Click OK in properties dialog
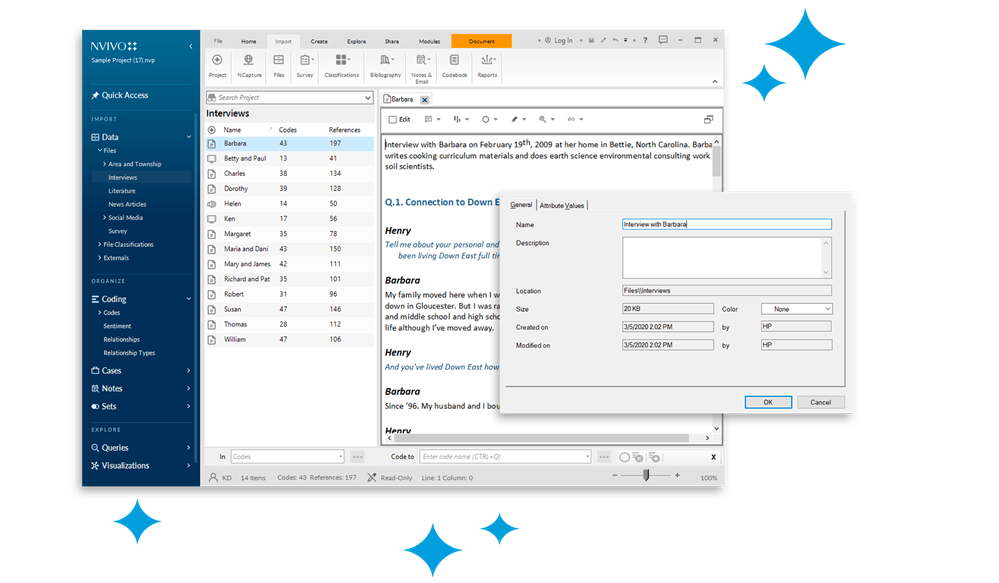 pyautogui.click(x=768, y=402)
